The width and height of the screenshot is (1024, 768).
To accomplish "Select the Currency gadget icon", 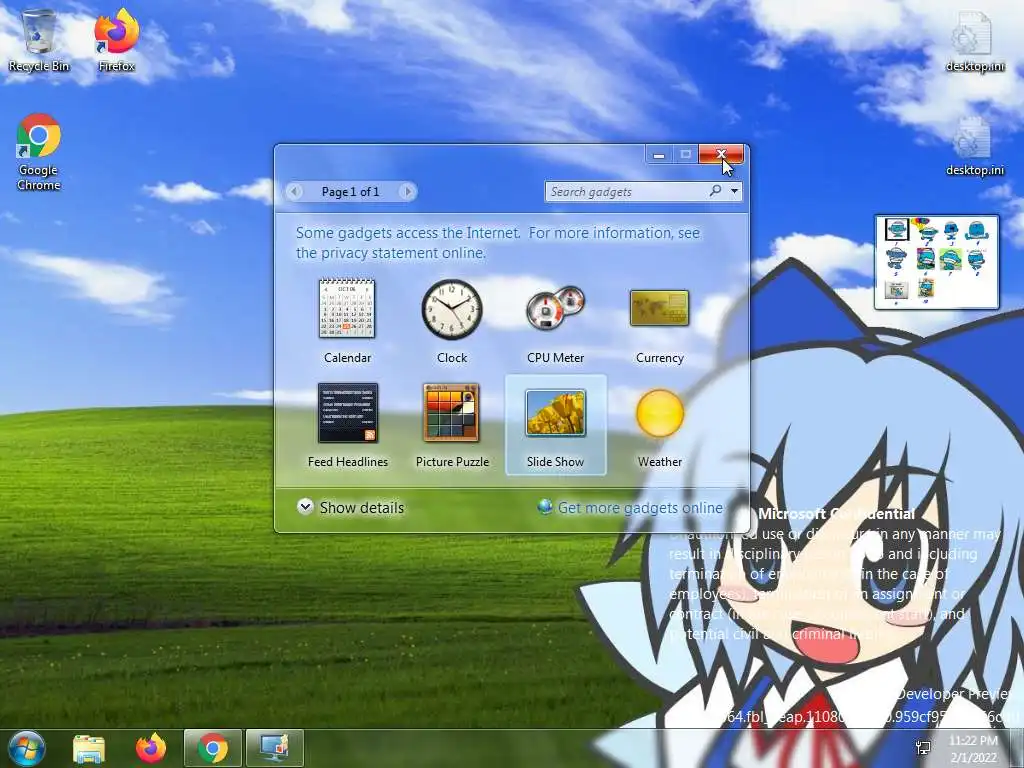I will 660,308.
